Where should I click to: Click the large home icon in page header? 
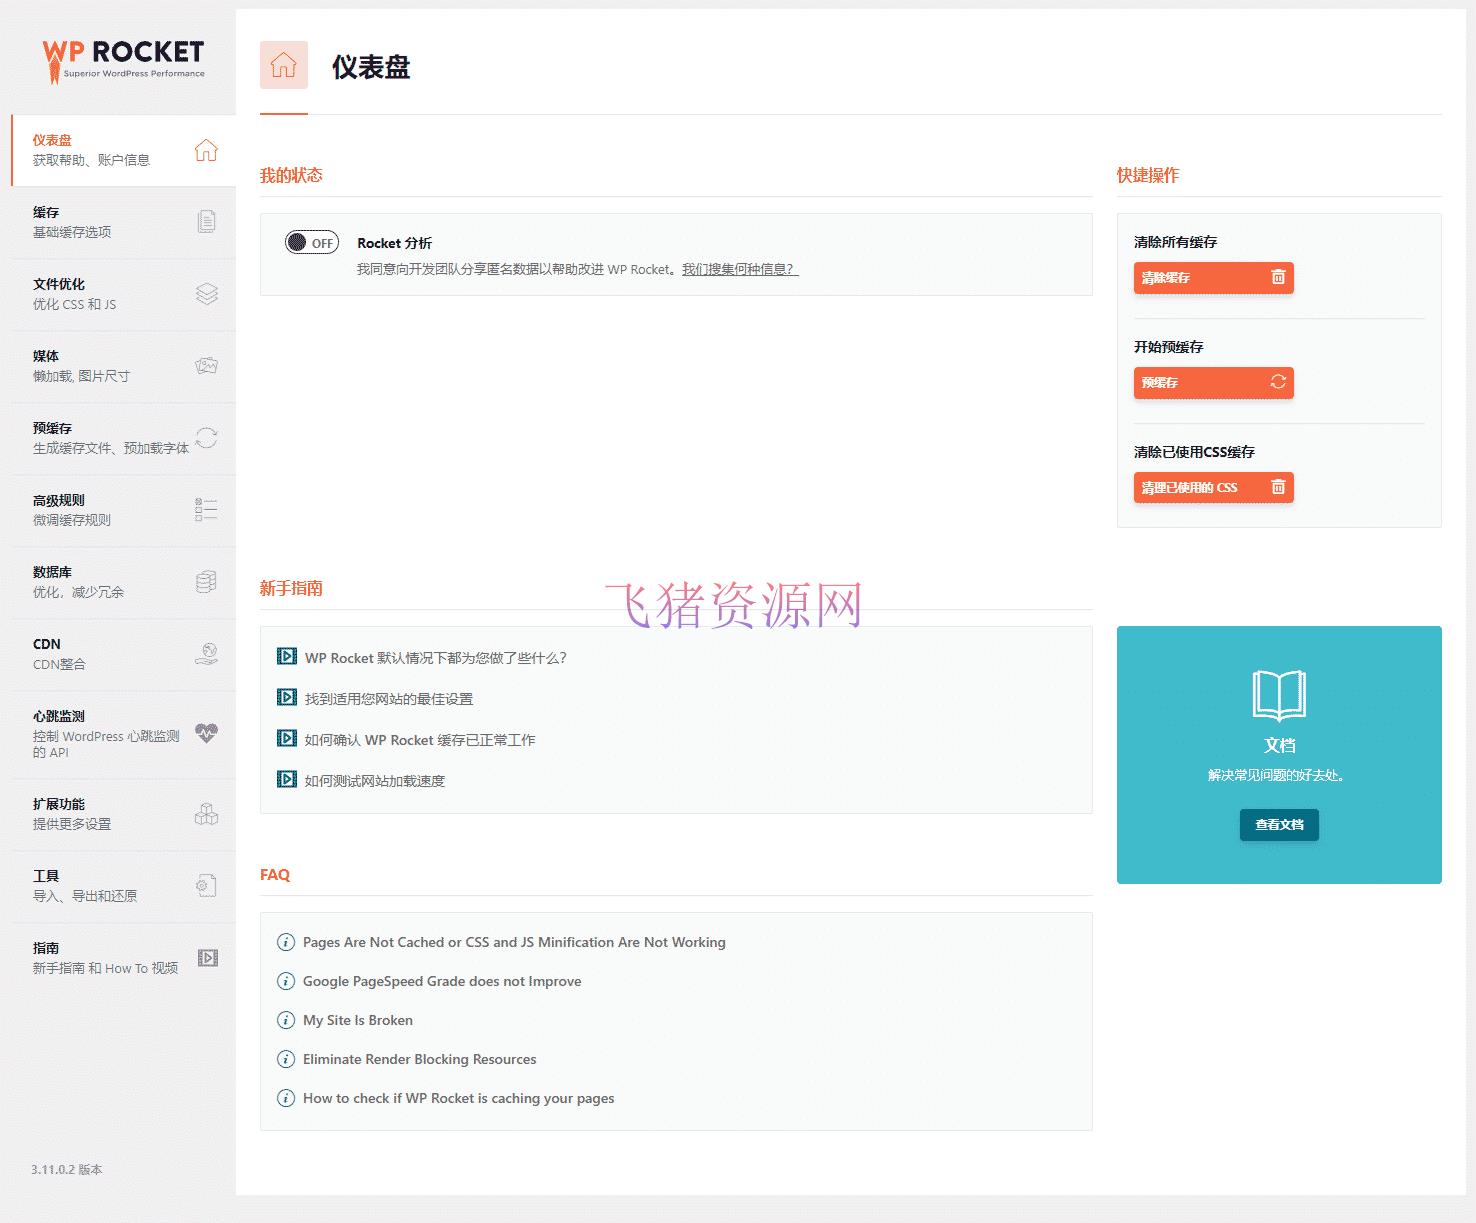[284, 65]
